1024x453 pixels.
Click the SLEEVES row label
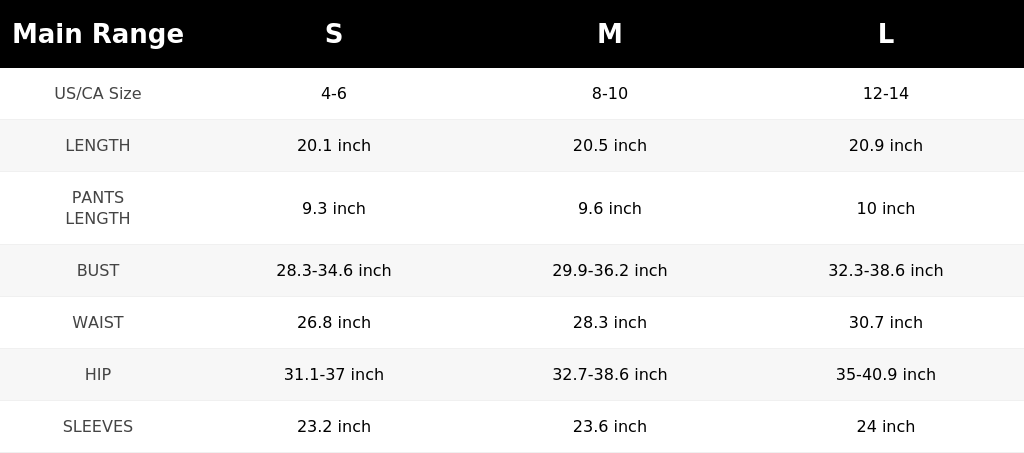(98, 426)
